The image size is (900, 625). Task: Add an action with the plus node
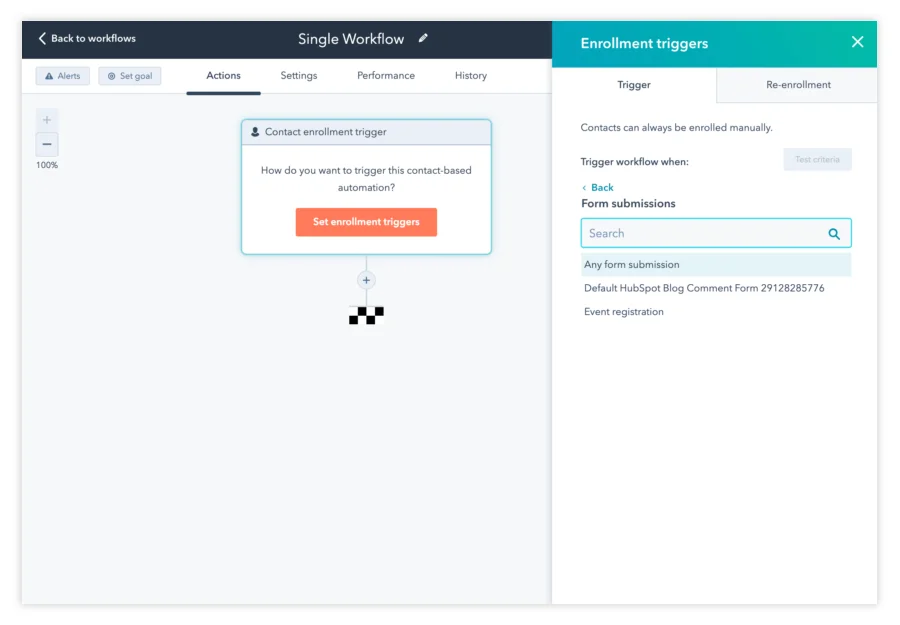coord(366,280)
